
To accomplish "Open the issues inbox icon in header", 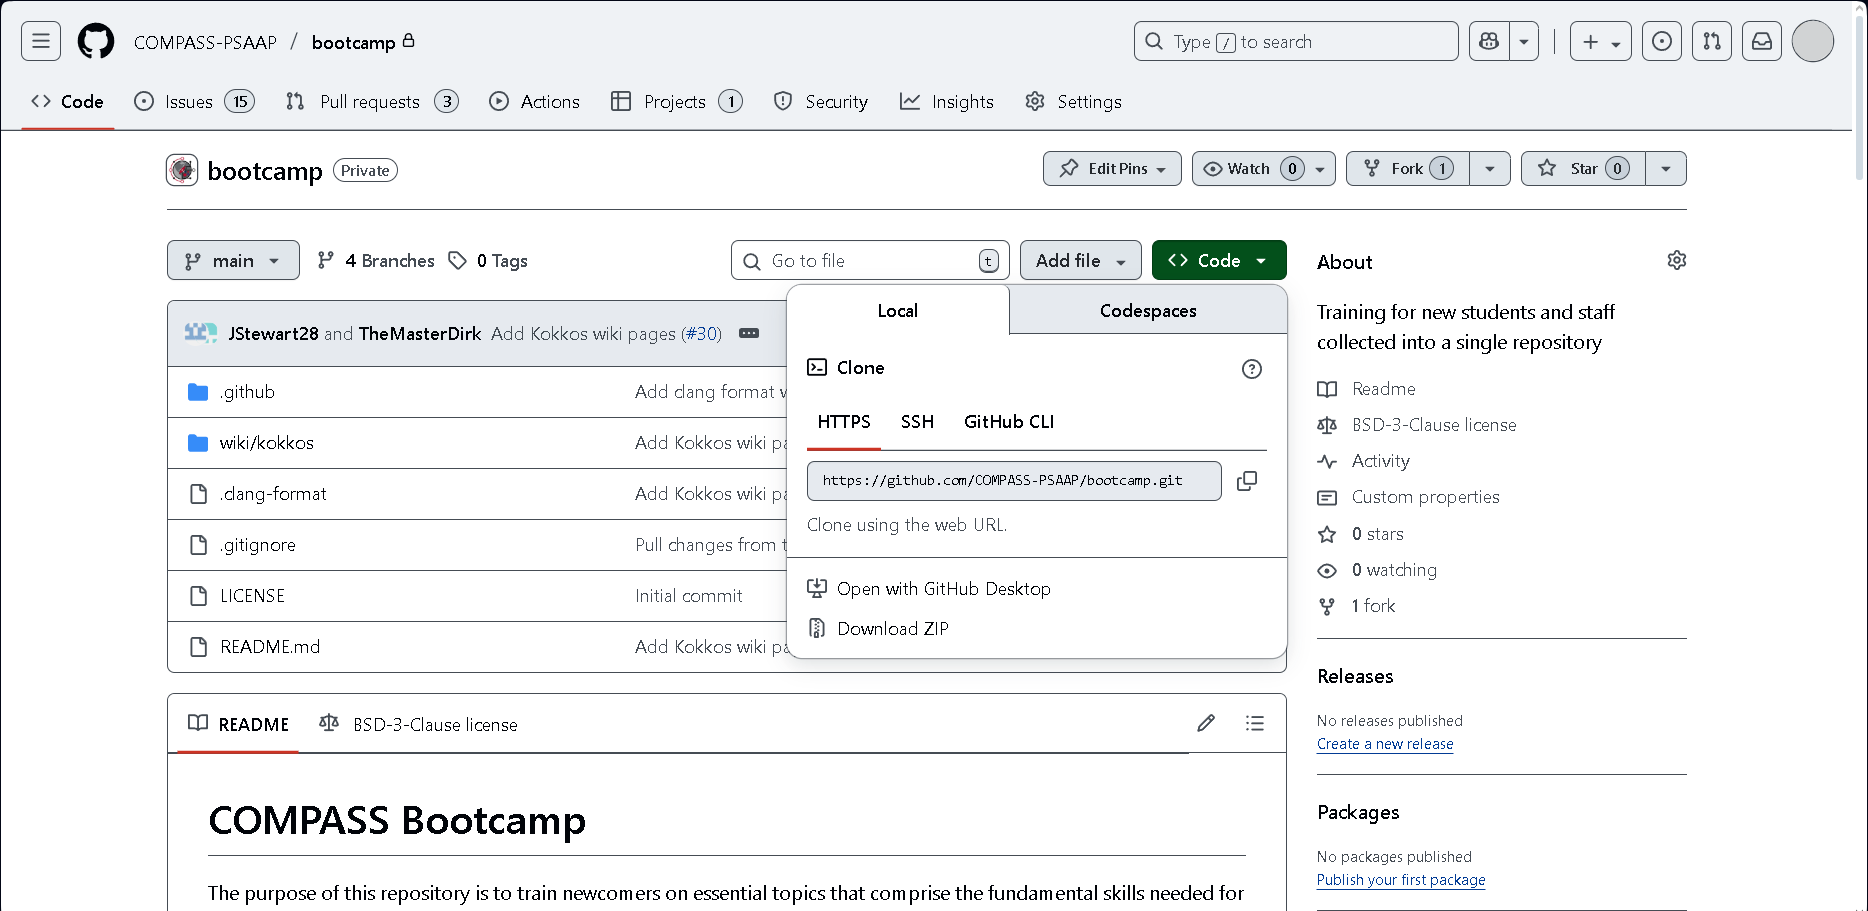I will point(1662,41).
